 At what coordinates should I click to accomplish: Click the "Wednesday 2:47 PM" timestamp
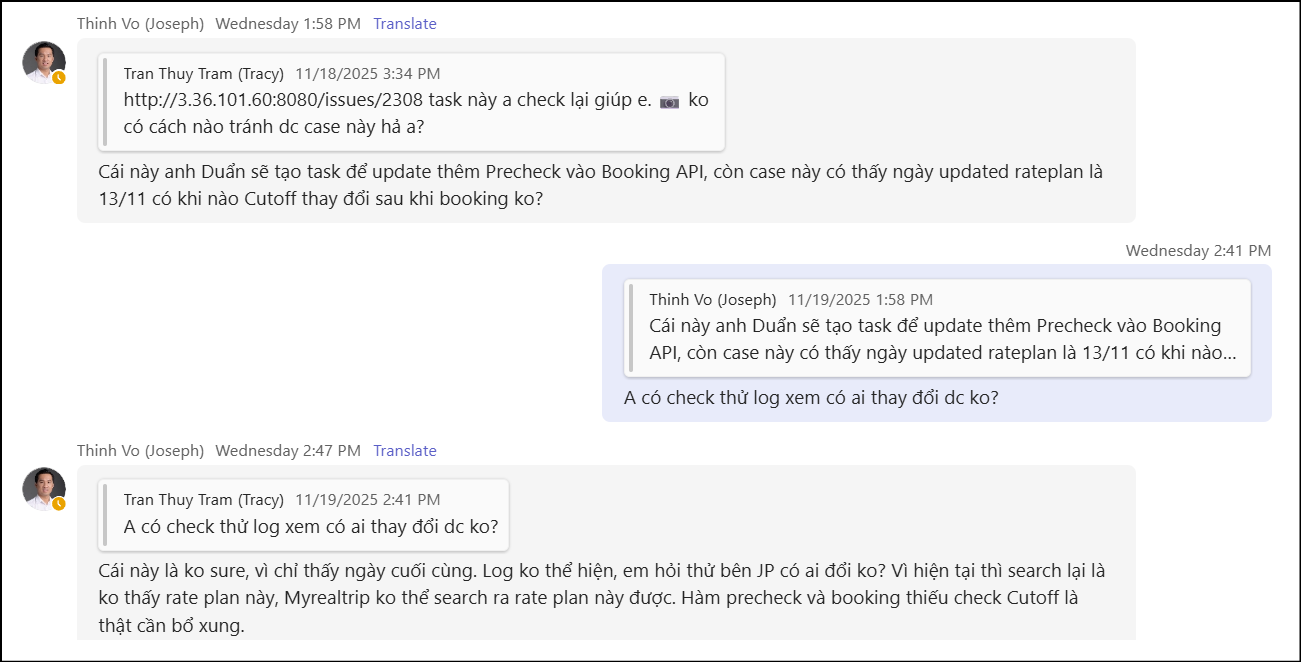[288, 451]
